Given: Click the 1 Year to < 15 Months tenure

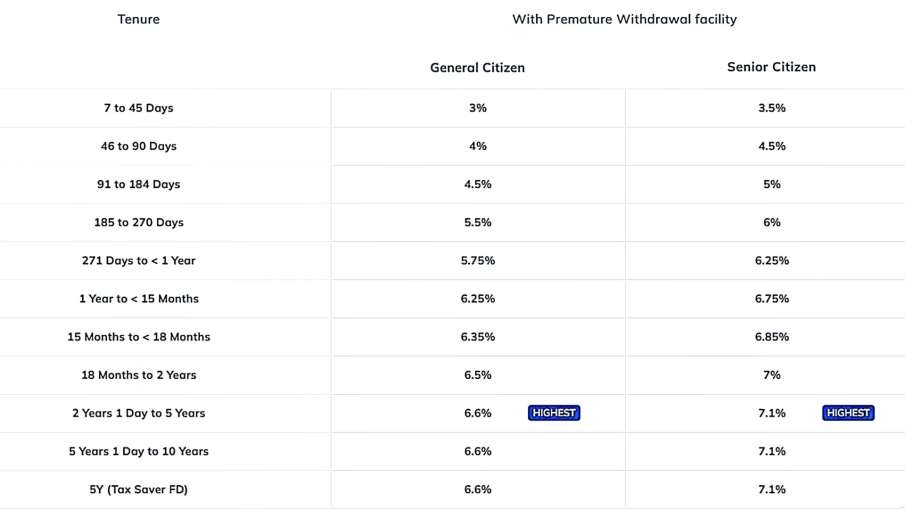Looking at the screenshot, I should (138, 299).
